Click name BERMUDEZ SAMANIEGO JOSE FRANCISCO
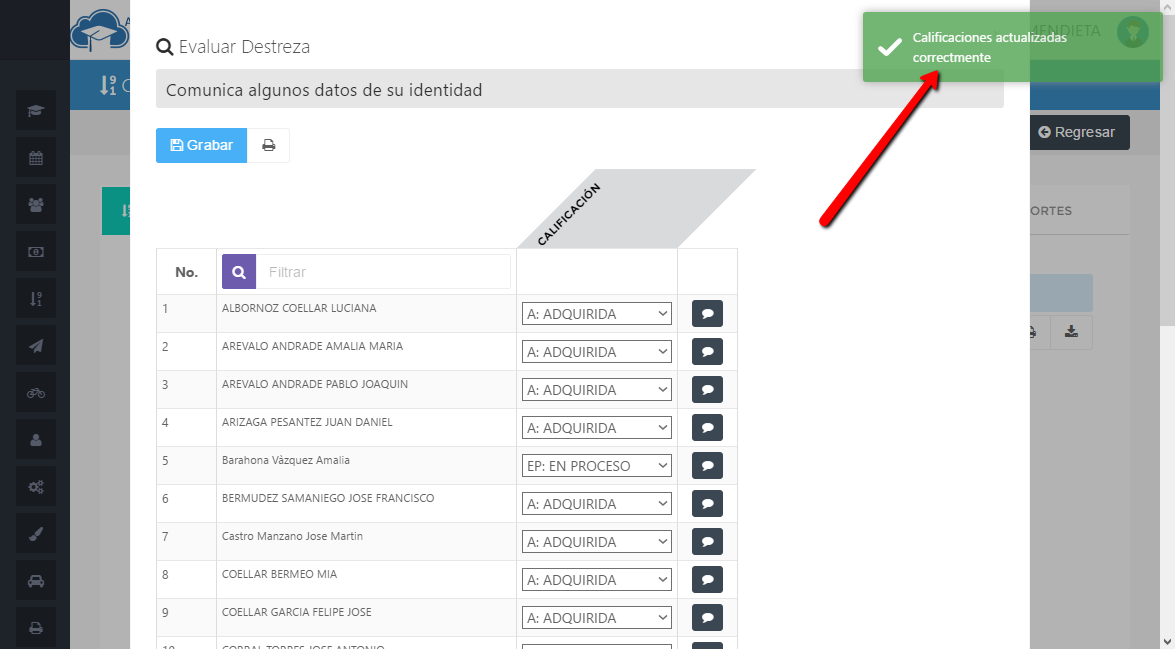The width and height of the screenshot is (1175, 649). (328, 498)
